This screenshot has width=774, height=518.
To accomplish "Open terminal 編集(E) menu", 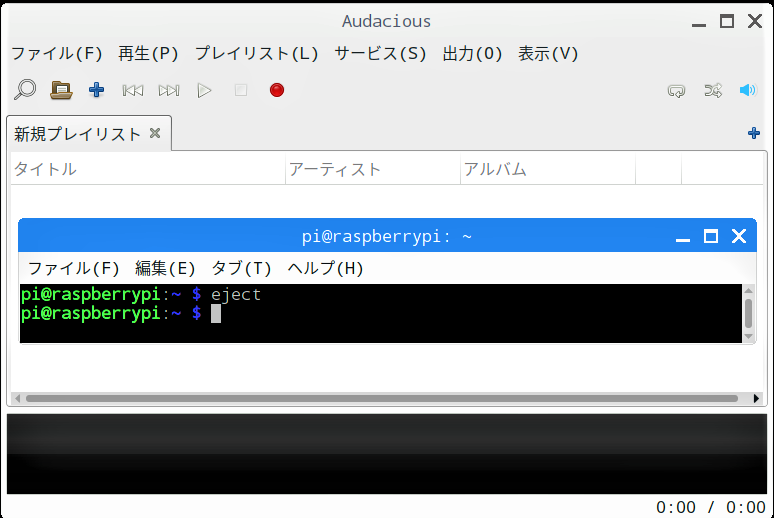I will [x=165, y=268].
